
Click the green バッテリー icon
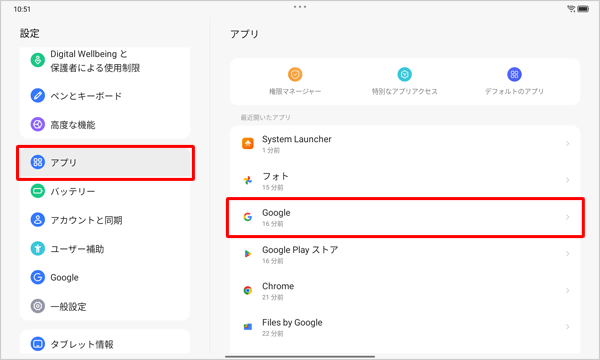[x=38, y=191]
